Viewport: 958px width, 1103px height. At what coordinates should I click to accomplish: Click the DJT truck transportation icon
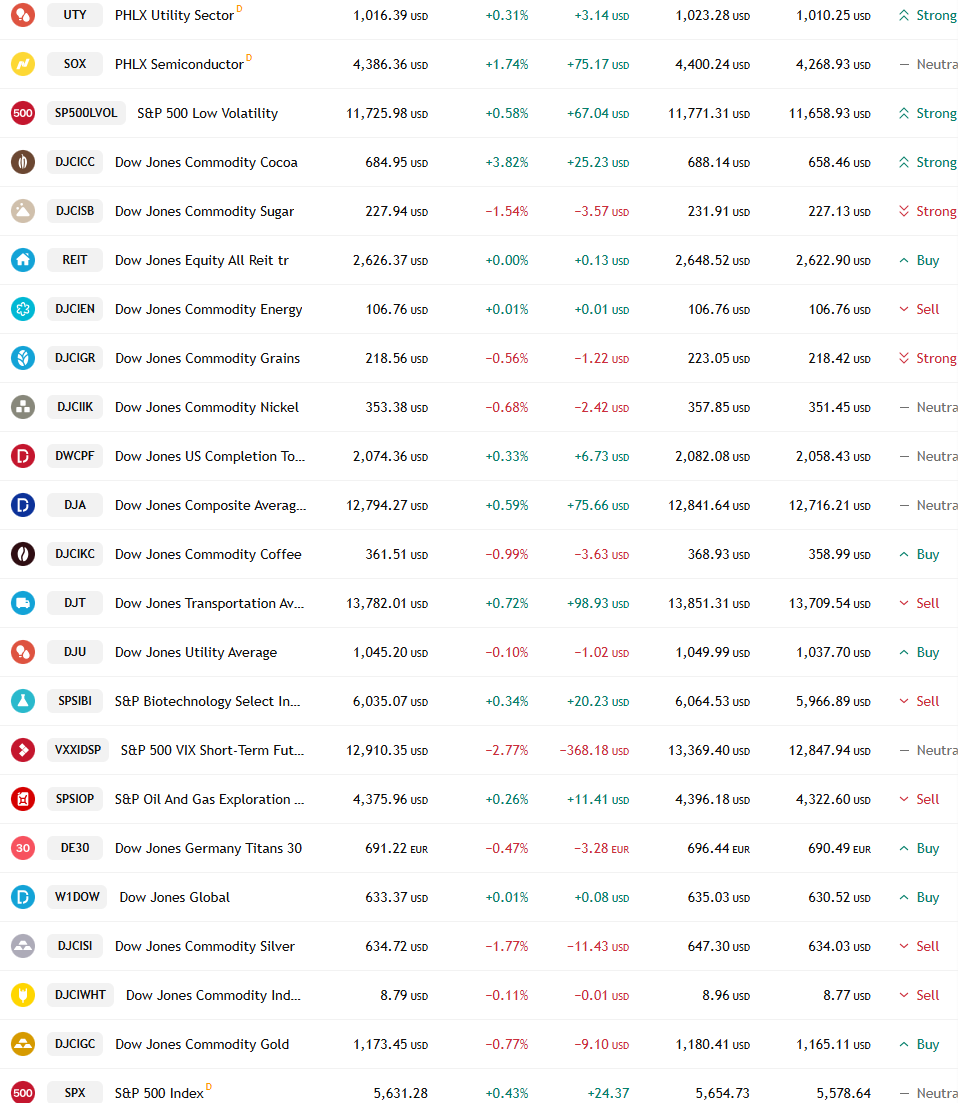click(23, 603)
